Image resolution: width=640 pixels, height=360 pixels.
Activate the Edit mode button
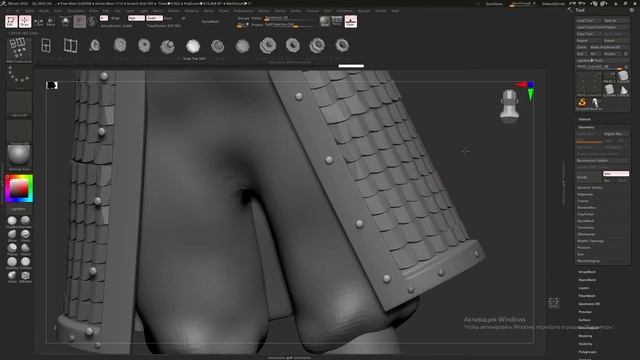point(11,21)
